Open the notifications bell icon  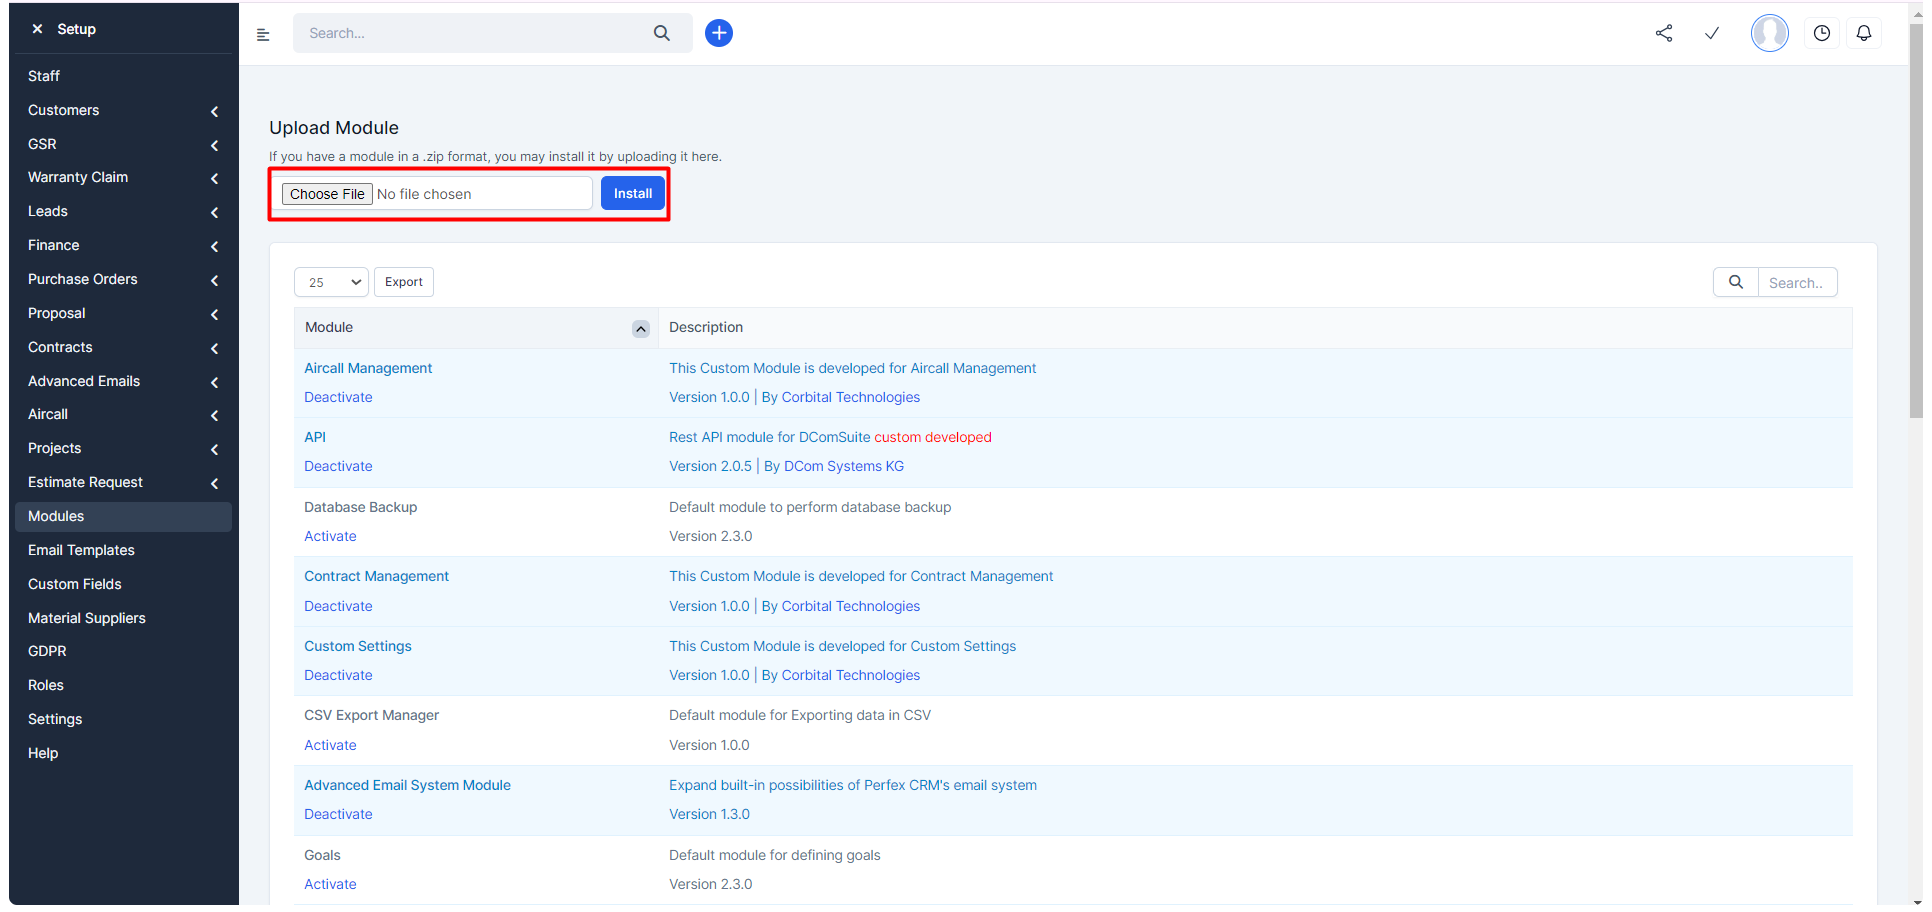point(1864,33)
